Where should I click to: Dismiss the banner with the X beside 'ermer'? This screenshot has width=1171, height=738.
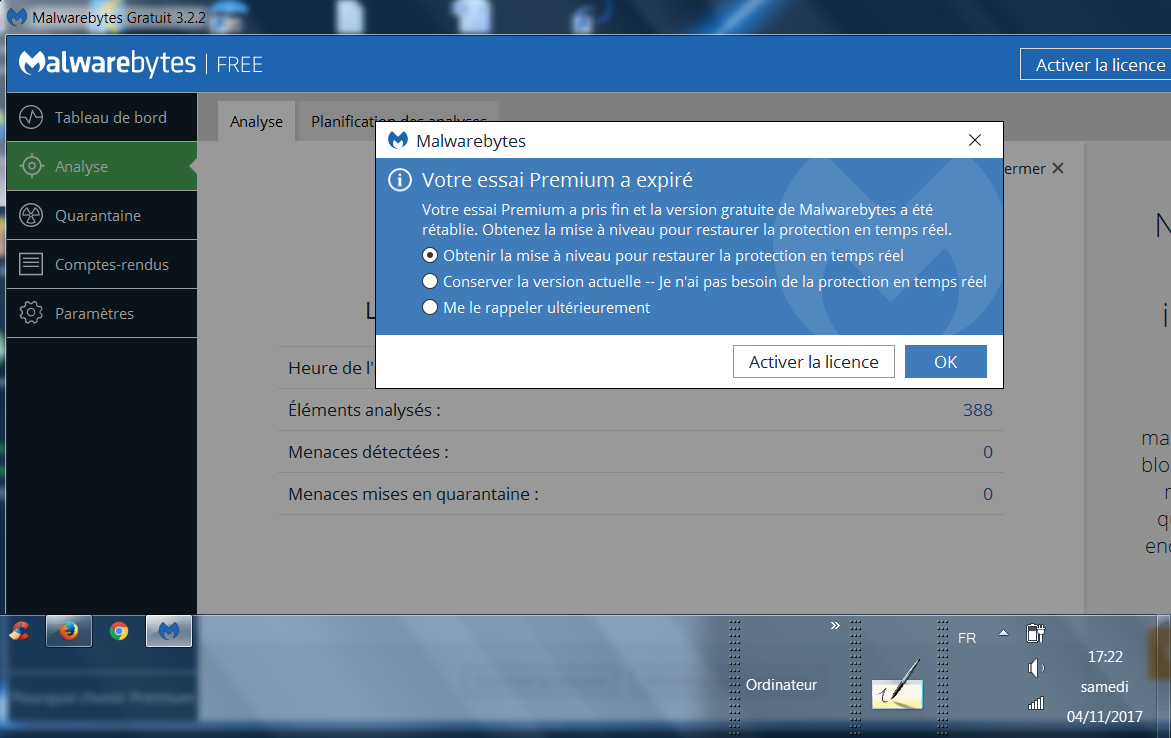click(x=1057, y=169)
